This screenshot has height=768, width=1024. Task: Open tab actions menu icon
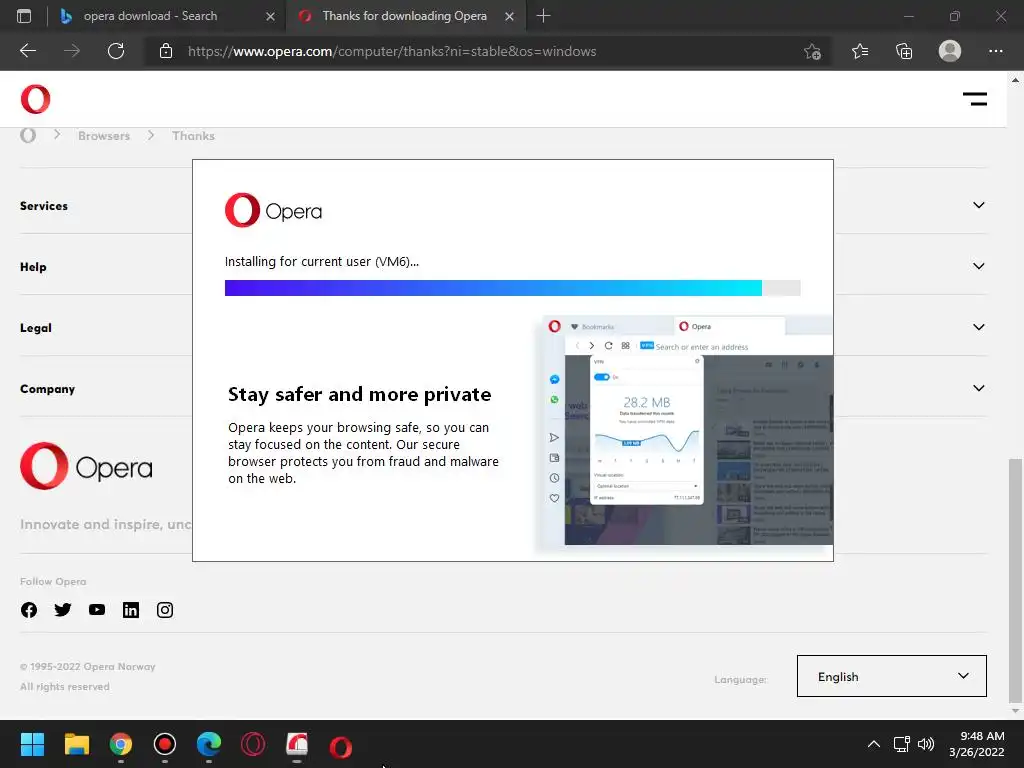pyautogui.click(x=24, y=16)
